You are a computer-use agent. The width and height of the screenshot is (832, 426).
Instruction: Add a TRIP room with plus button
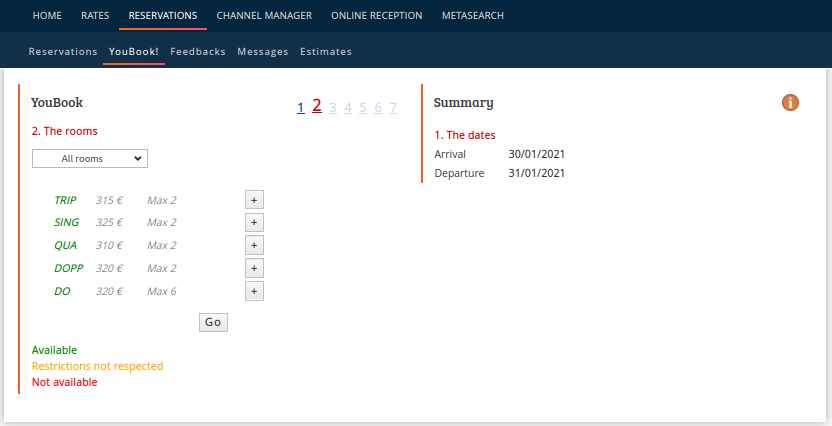(x=254, y=200)
